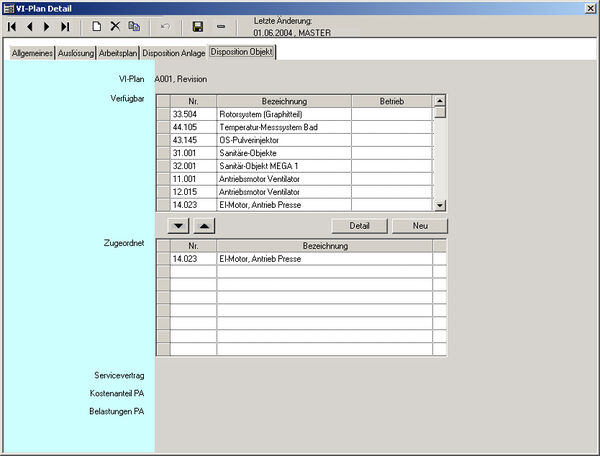Jump to the first record
Image resolution: width=600 pixels, height=456 pixels.
pyautogui.click(x=13, y=25)
